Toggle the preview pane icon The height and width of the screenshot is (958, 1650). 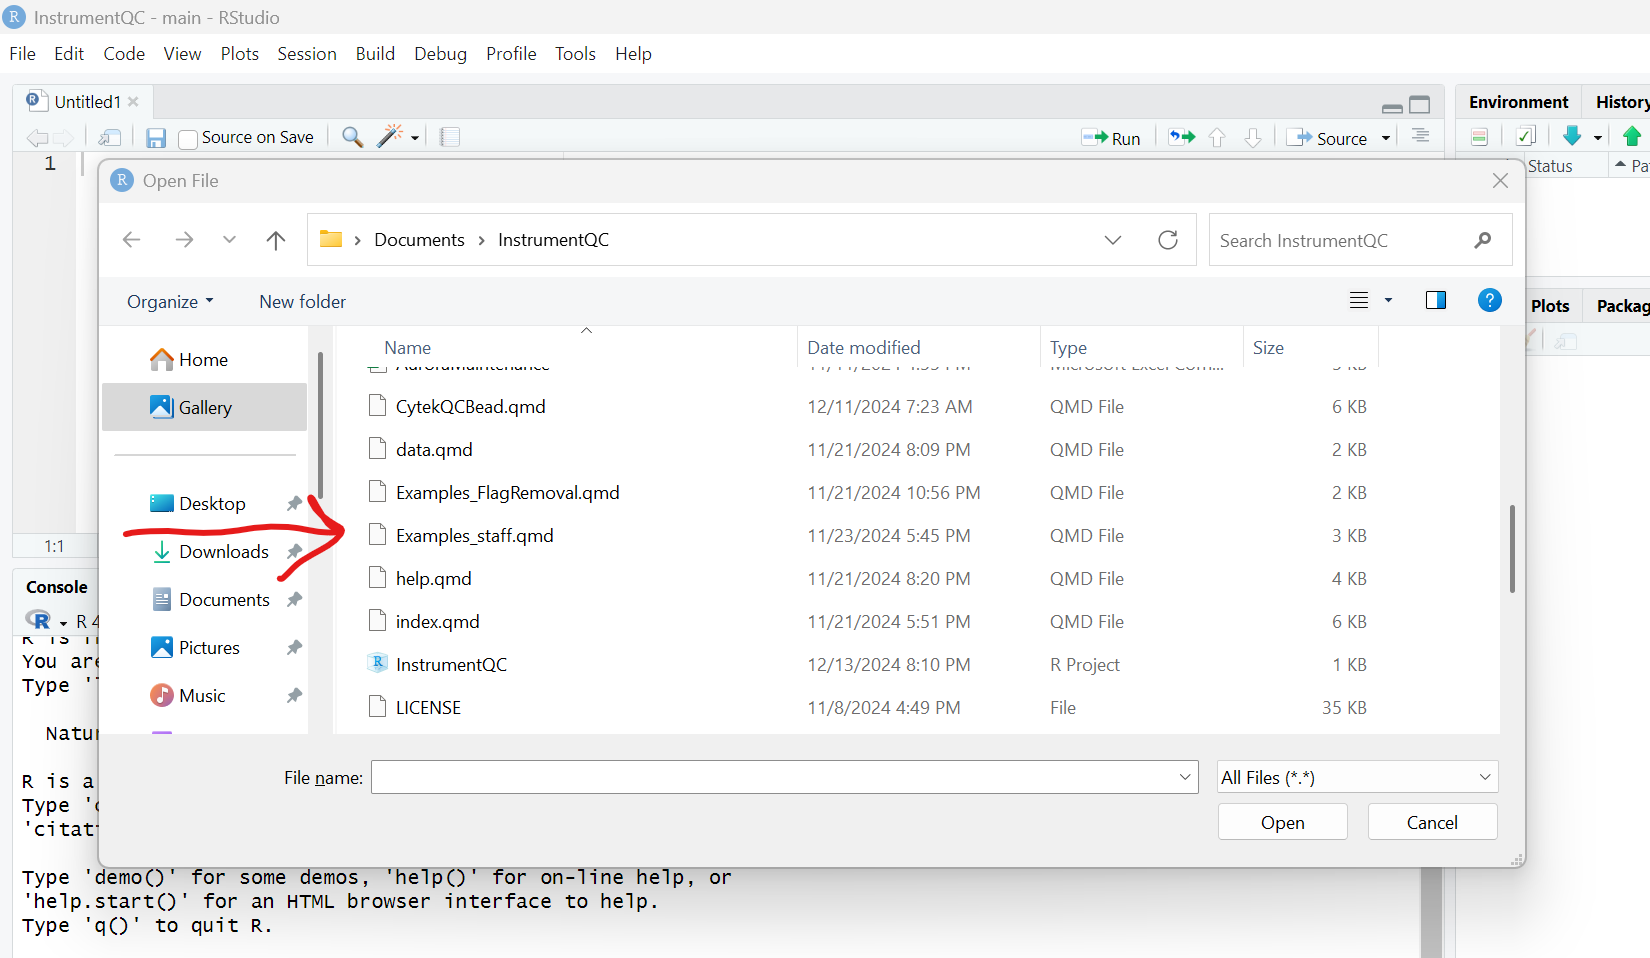[1435, 301]
